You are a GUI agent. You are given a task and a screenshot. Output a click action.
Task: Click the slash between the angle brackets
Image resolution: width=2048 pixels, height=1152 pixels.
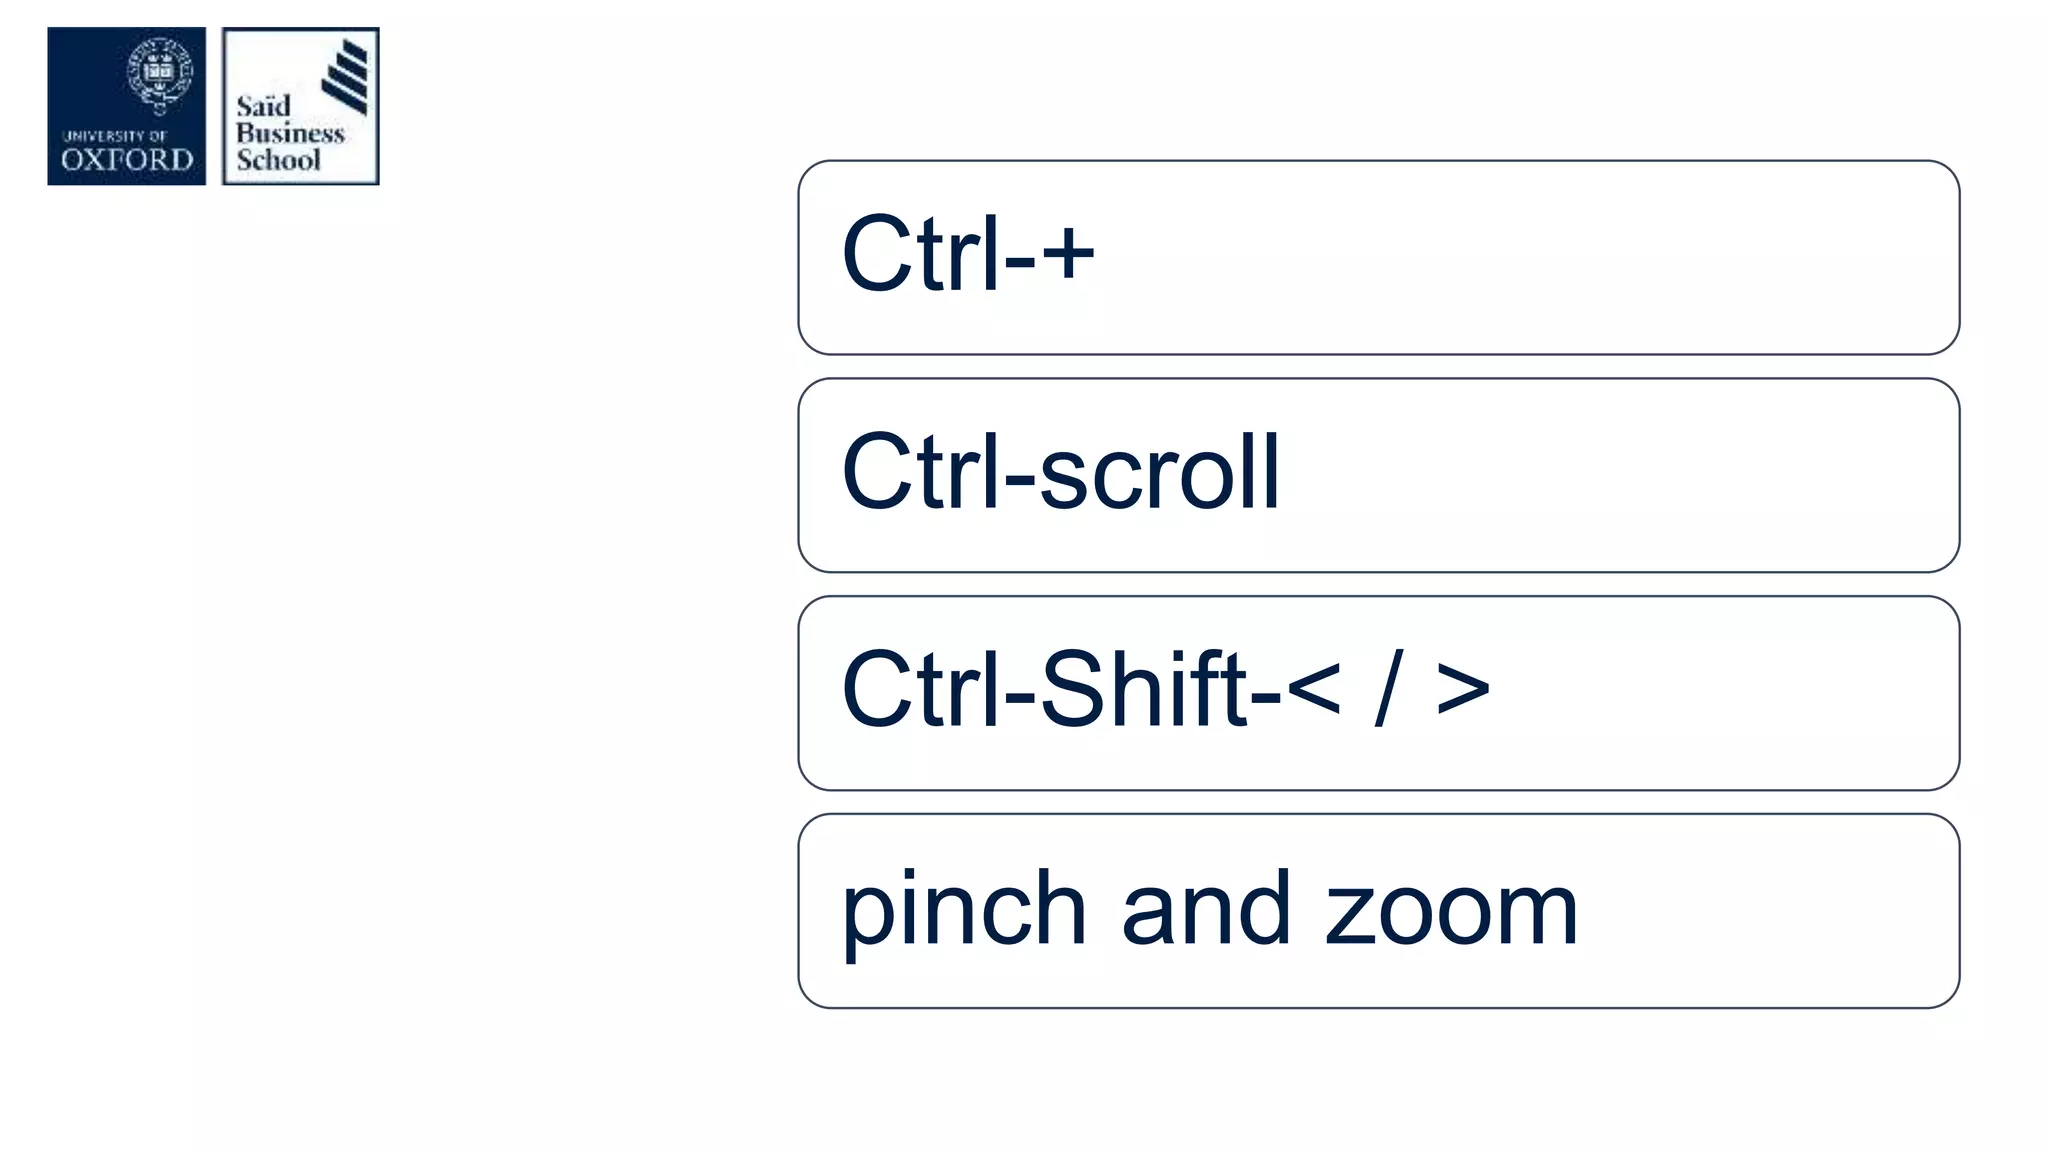click(x=1388, y=688)
